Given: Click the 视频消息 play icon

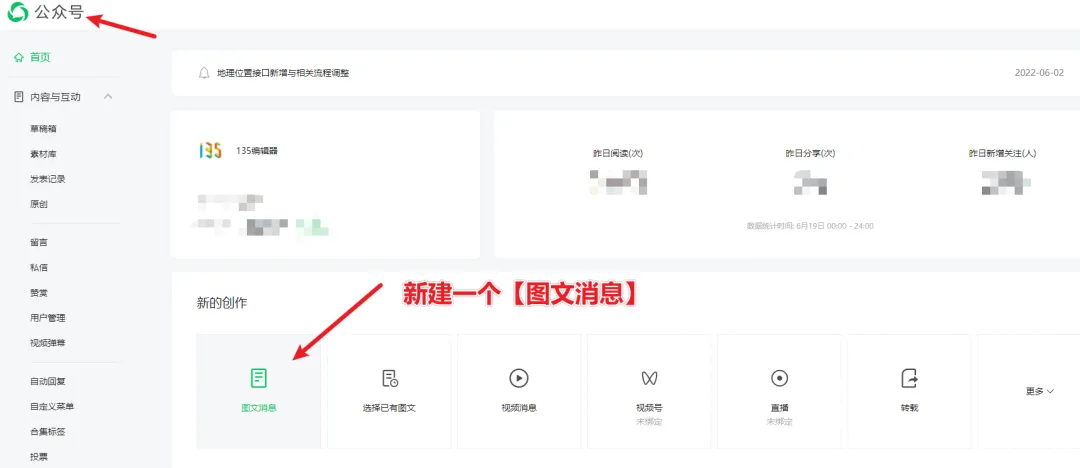Looking at the screenshot, I should (x=519, y=378).
